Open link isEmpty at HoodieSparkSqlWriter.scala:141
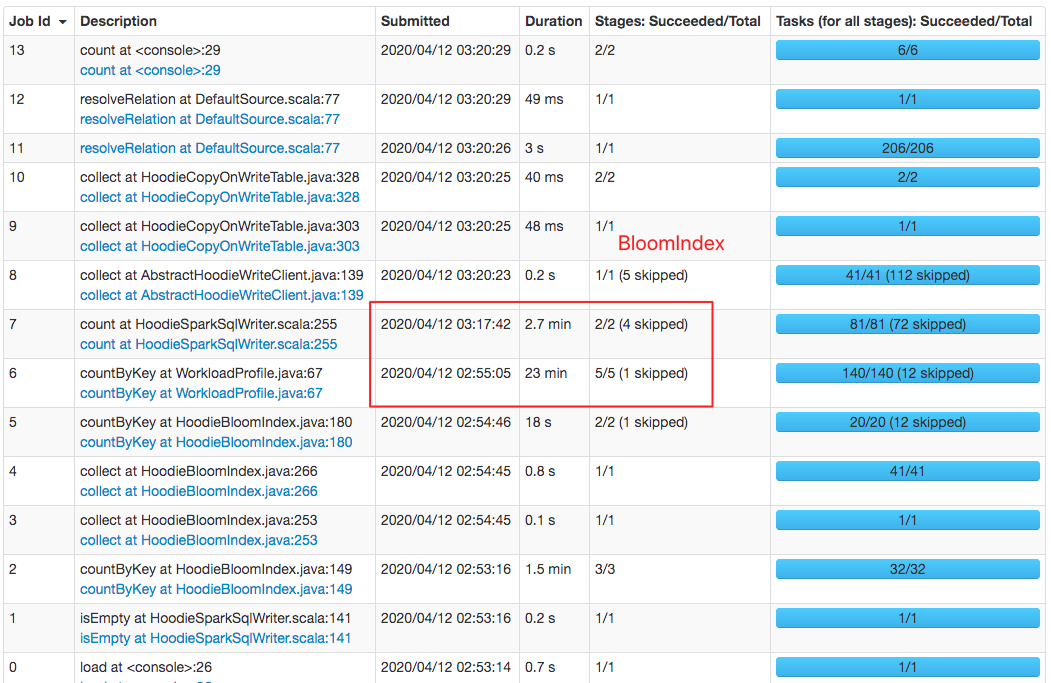 pos(215,638)
